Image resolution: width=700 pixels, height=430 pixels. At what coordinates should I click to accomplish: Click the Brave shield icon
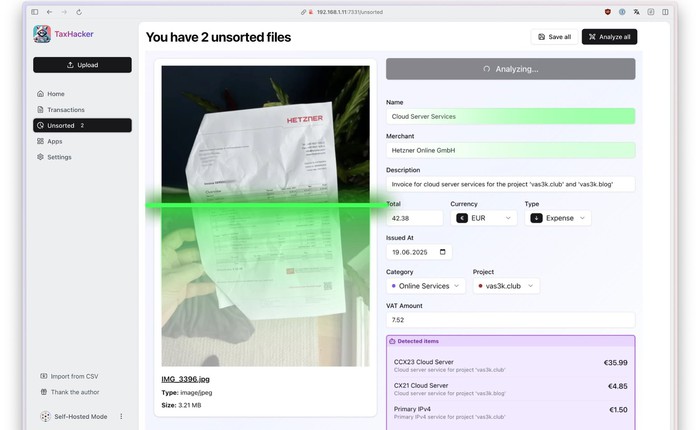coord(607,12)
